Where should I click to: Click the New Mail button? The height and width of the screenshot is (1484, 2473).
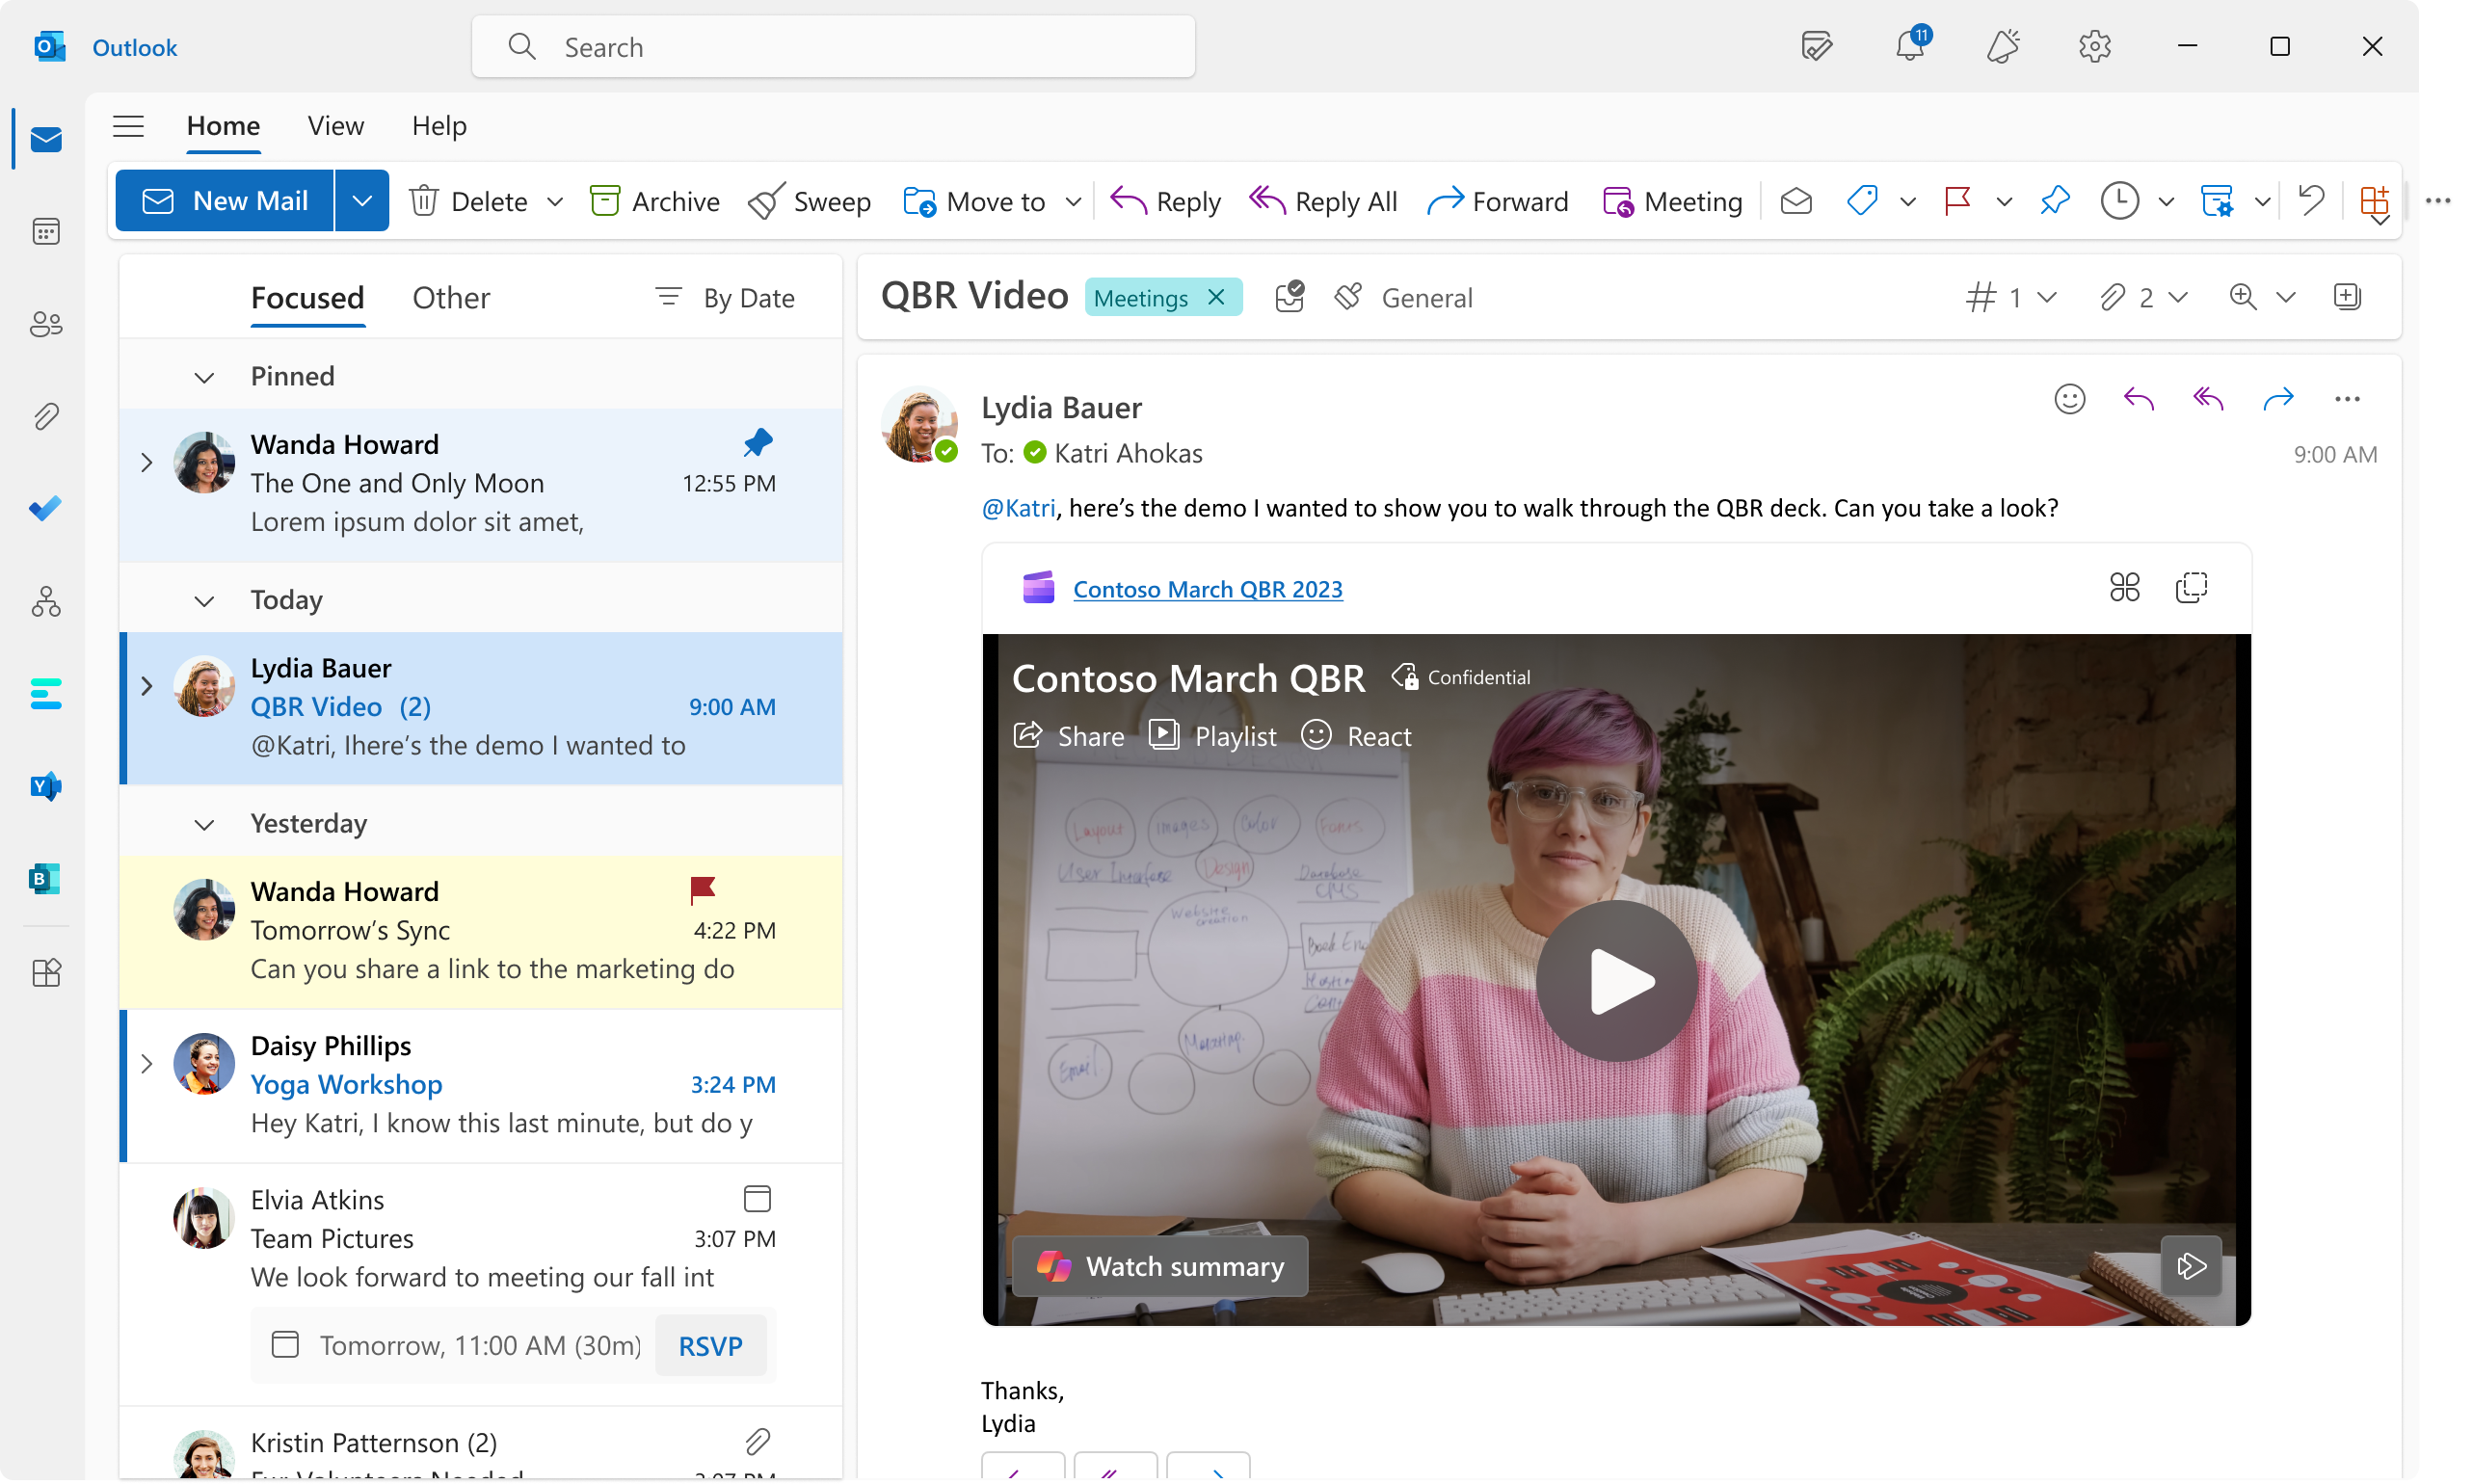point(225,201)
